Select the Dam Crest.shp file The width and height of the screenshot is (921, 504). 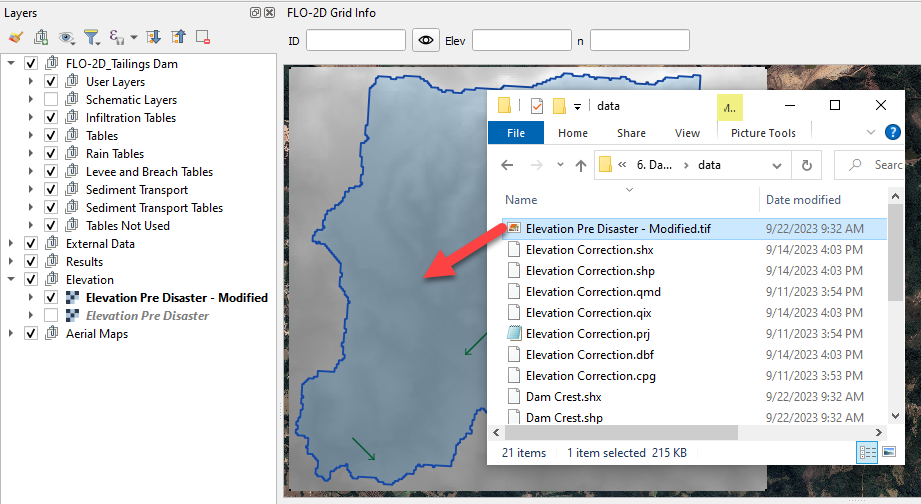(564, 417)
